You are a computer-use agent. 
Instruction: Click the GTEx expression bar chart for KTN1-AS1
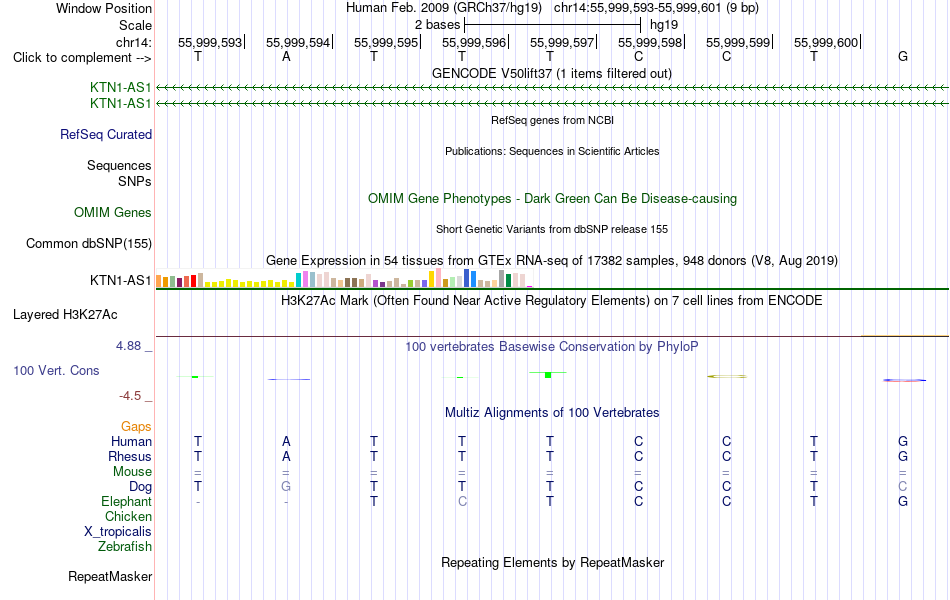click(x=344, y=278)
